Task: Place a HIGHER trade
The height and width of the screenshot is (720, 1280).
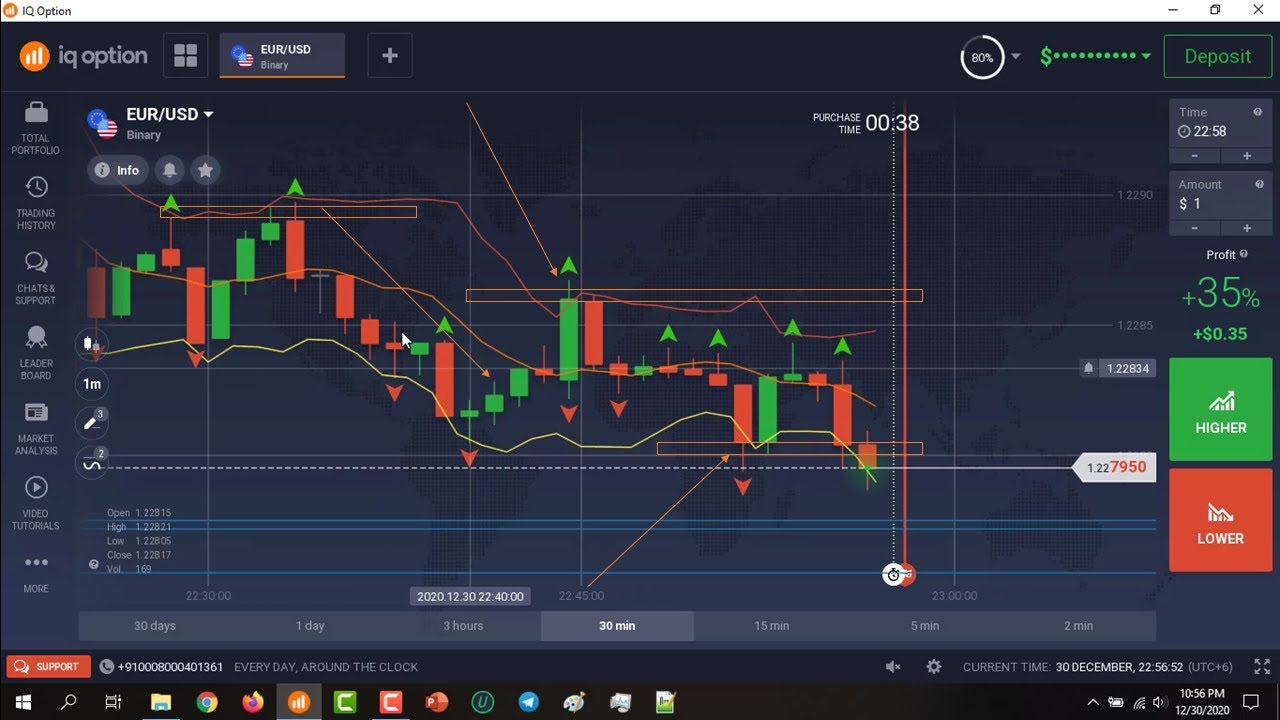Action: (1220, 409)
